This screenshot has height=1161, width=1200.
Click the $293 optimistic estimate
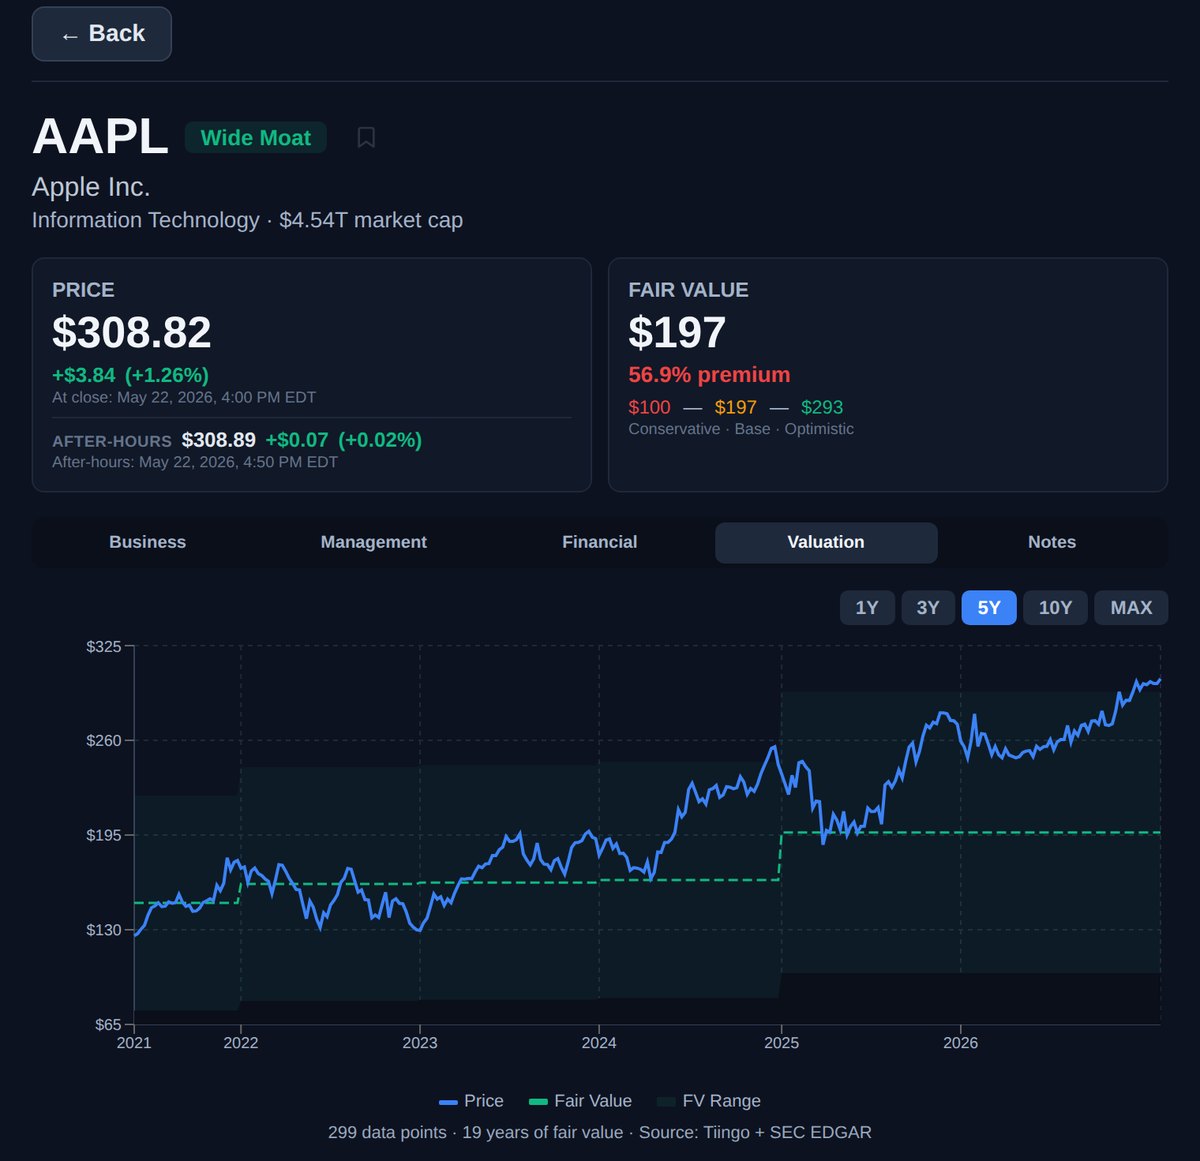pyautogui.click(x=822, y=407)
